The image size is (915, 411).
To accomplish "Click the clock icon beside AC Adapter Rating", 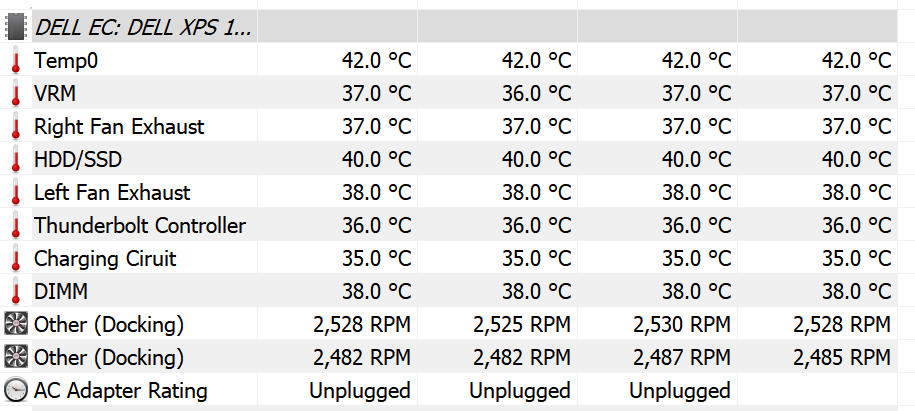I will pyautogui.click(x=16, y=390).
